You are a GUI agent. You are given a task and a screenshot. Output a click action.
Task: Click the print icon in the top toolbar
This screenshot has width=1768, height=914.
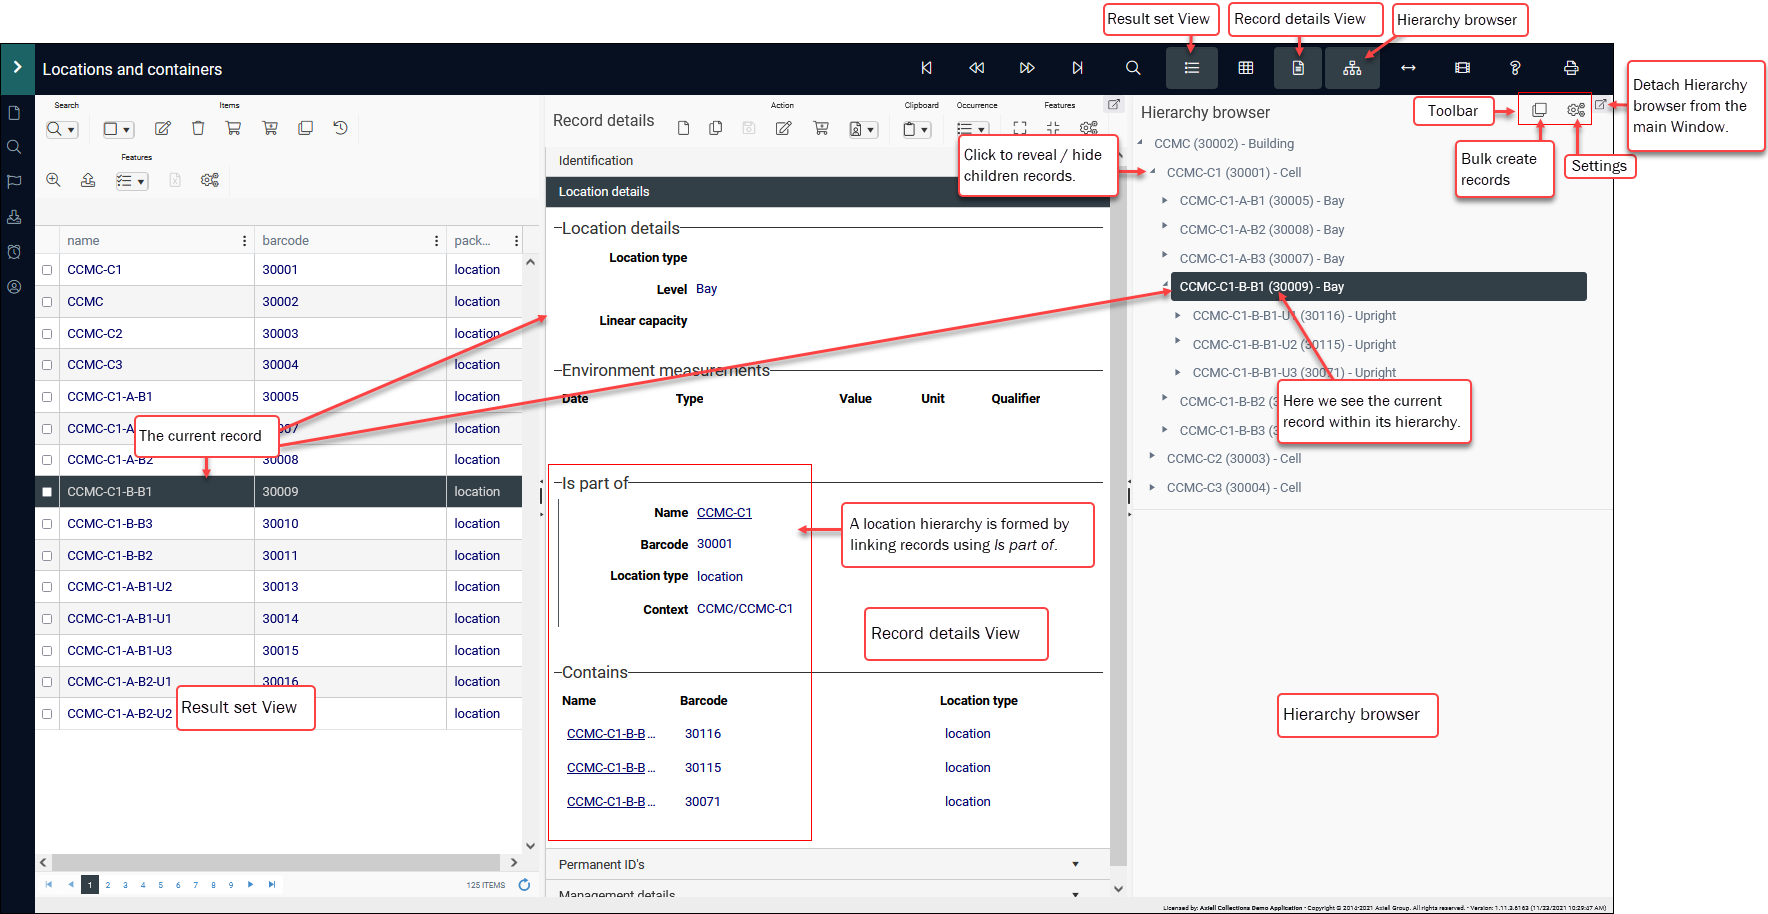pyautogui.click(x=1571, y=68)
